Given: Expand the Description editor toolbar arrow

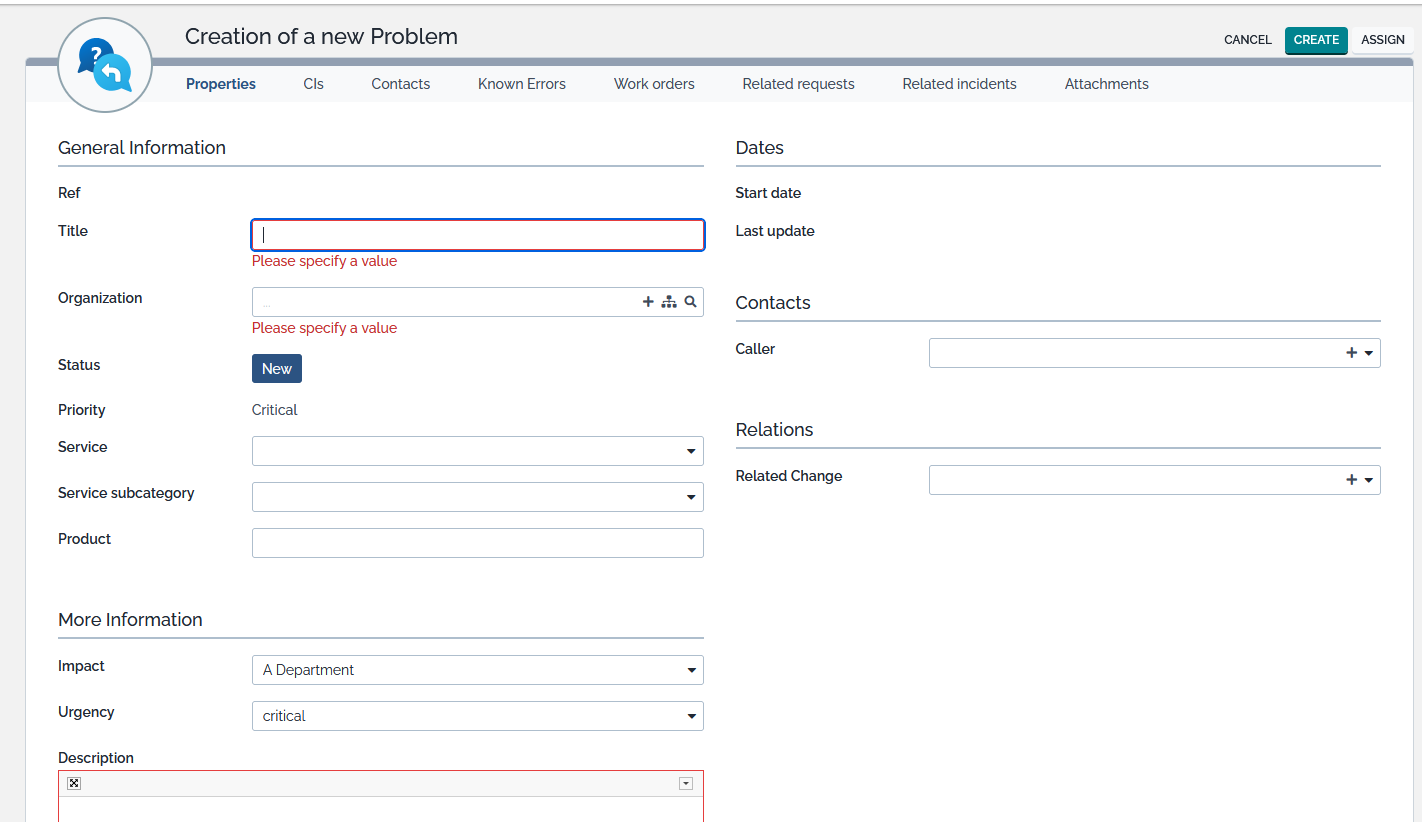Looking at the screenshot, I should (x=686, y=784).
